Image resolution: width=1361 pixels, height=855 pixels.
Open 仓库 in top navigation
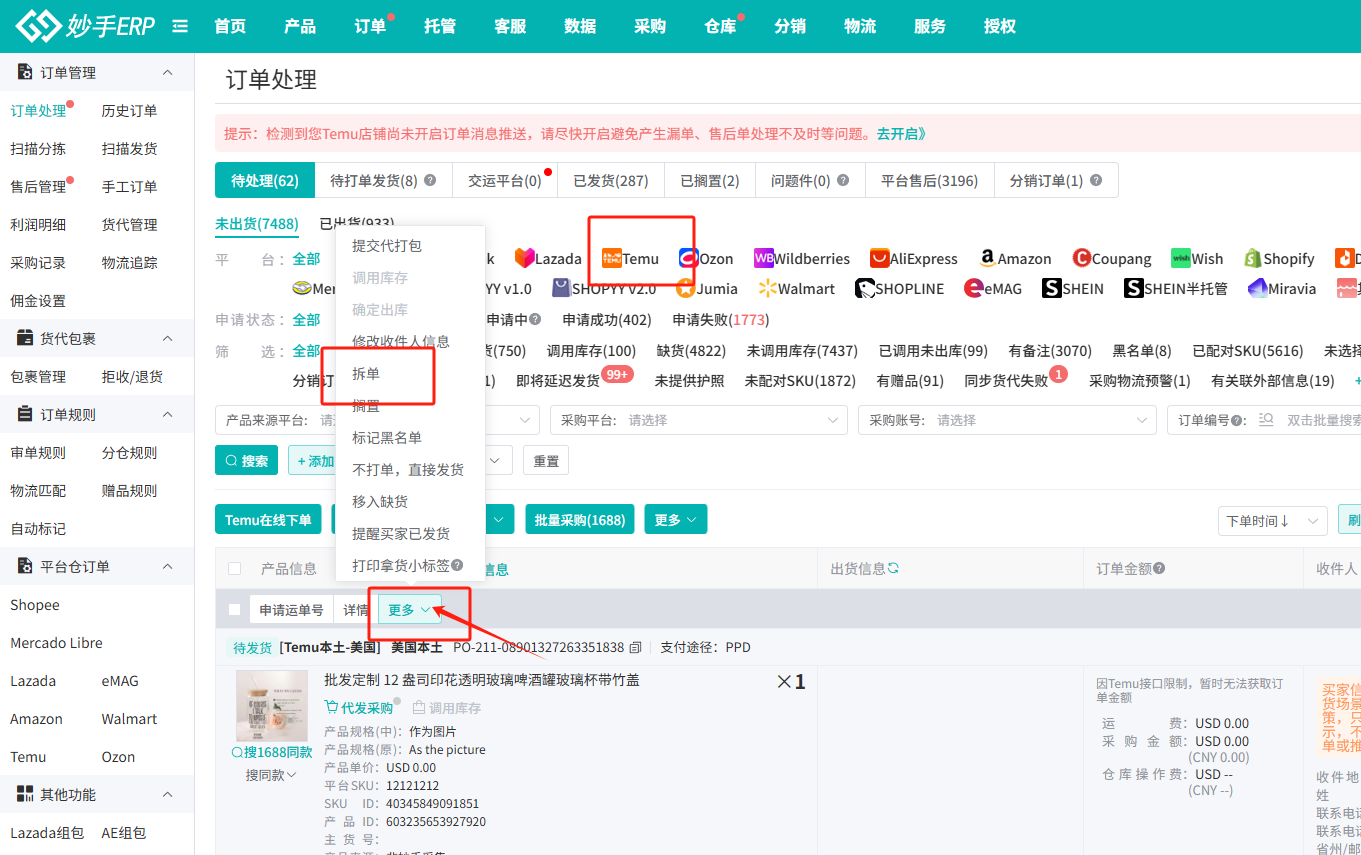720,26
